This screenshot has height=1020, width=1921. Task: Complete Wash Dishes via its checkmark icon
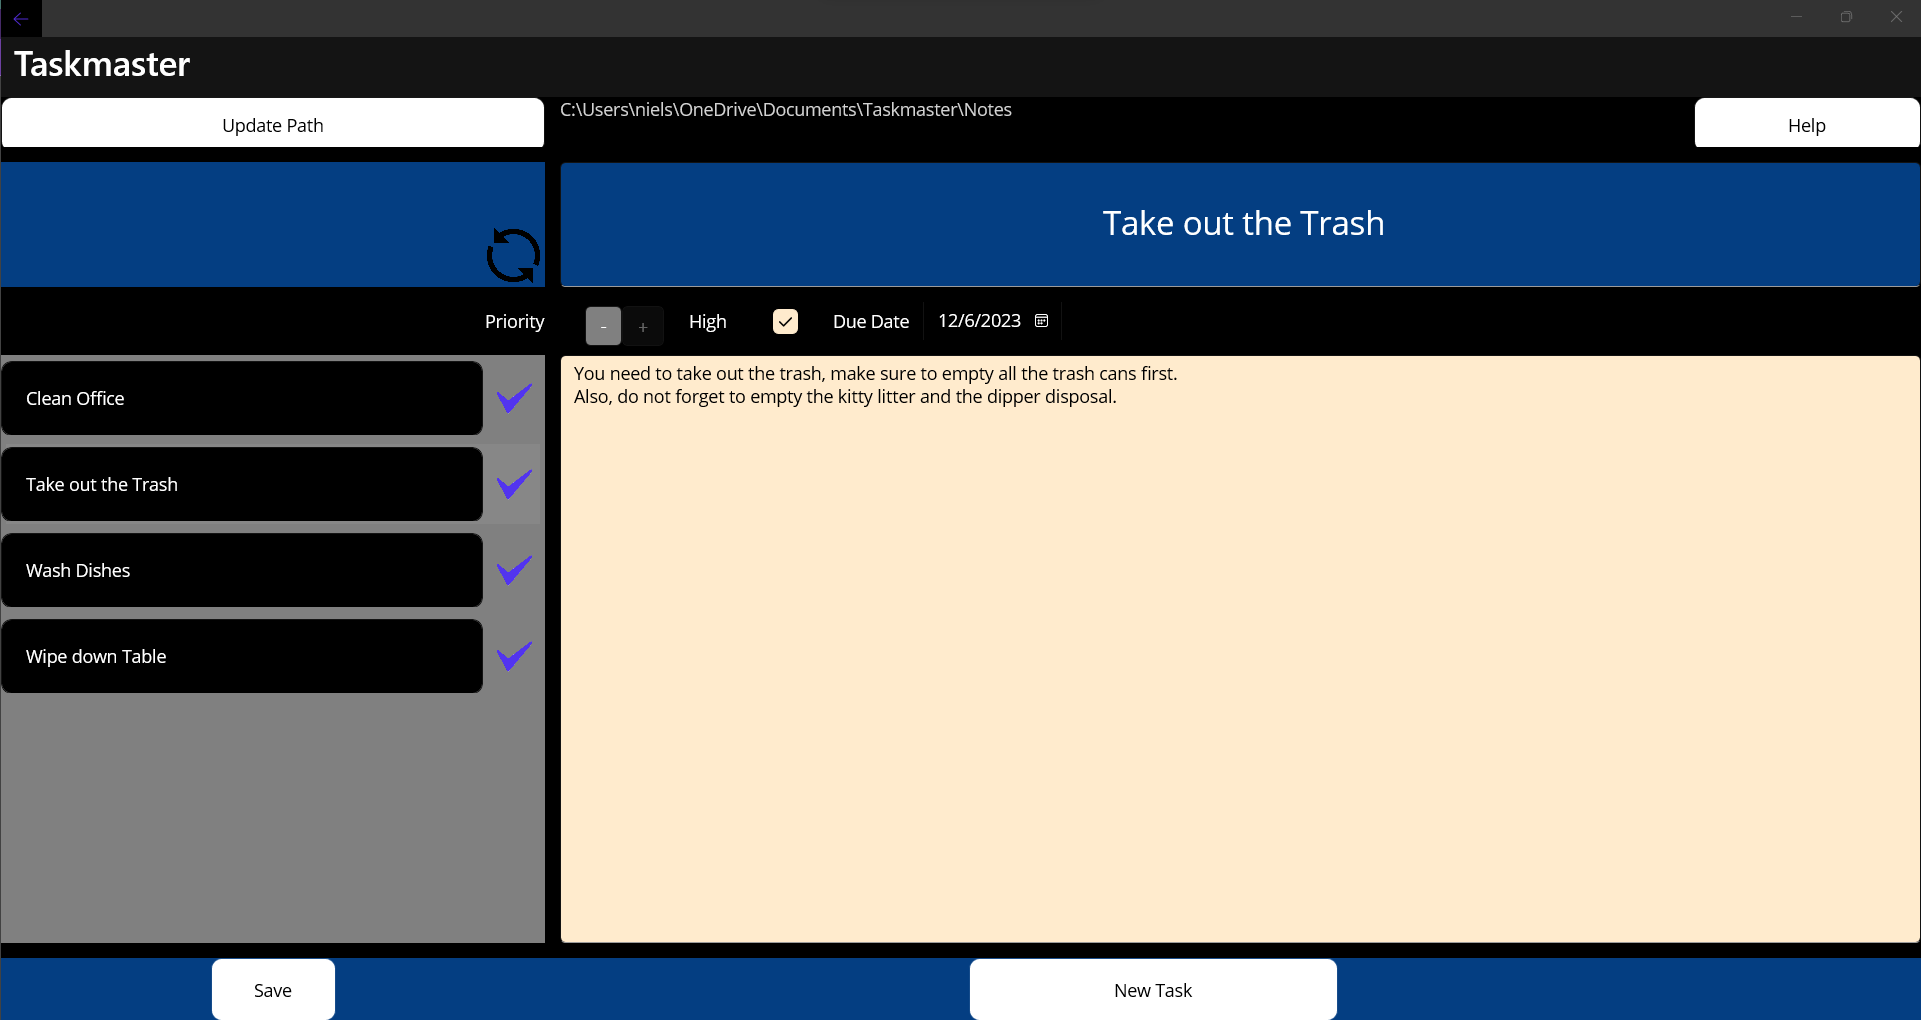[514, 570]
